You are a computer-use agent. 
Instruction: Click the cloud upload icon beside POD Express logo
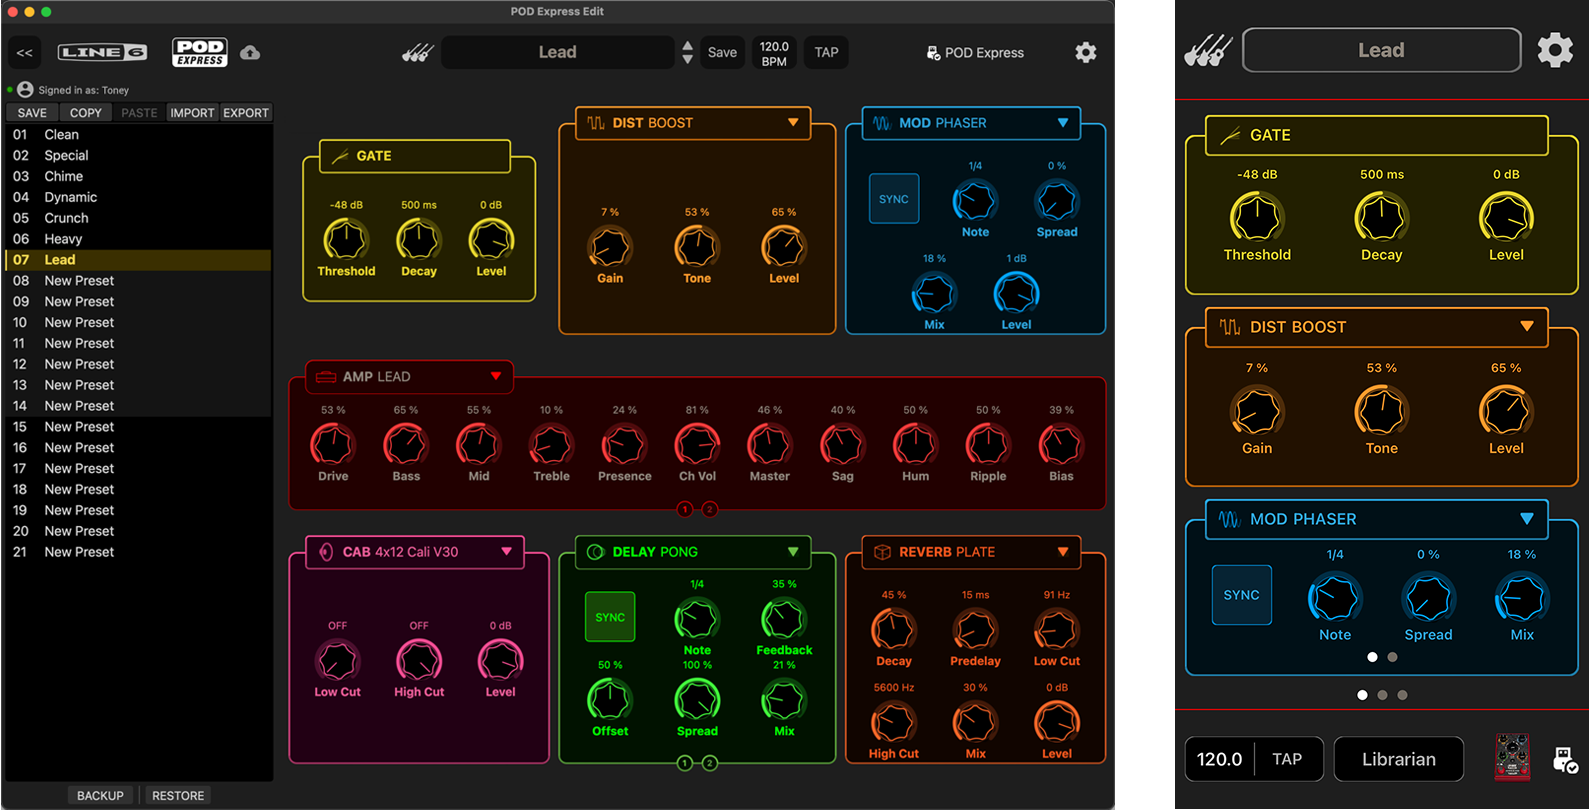pyautogui.click(x=250, y=53)
